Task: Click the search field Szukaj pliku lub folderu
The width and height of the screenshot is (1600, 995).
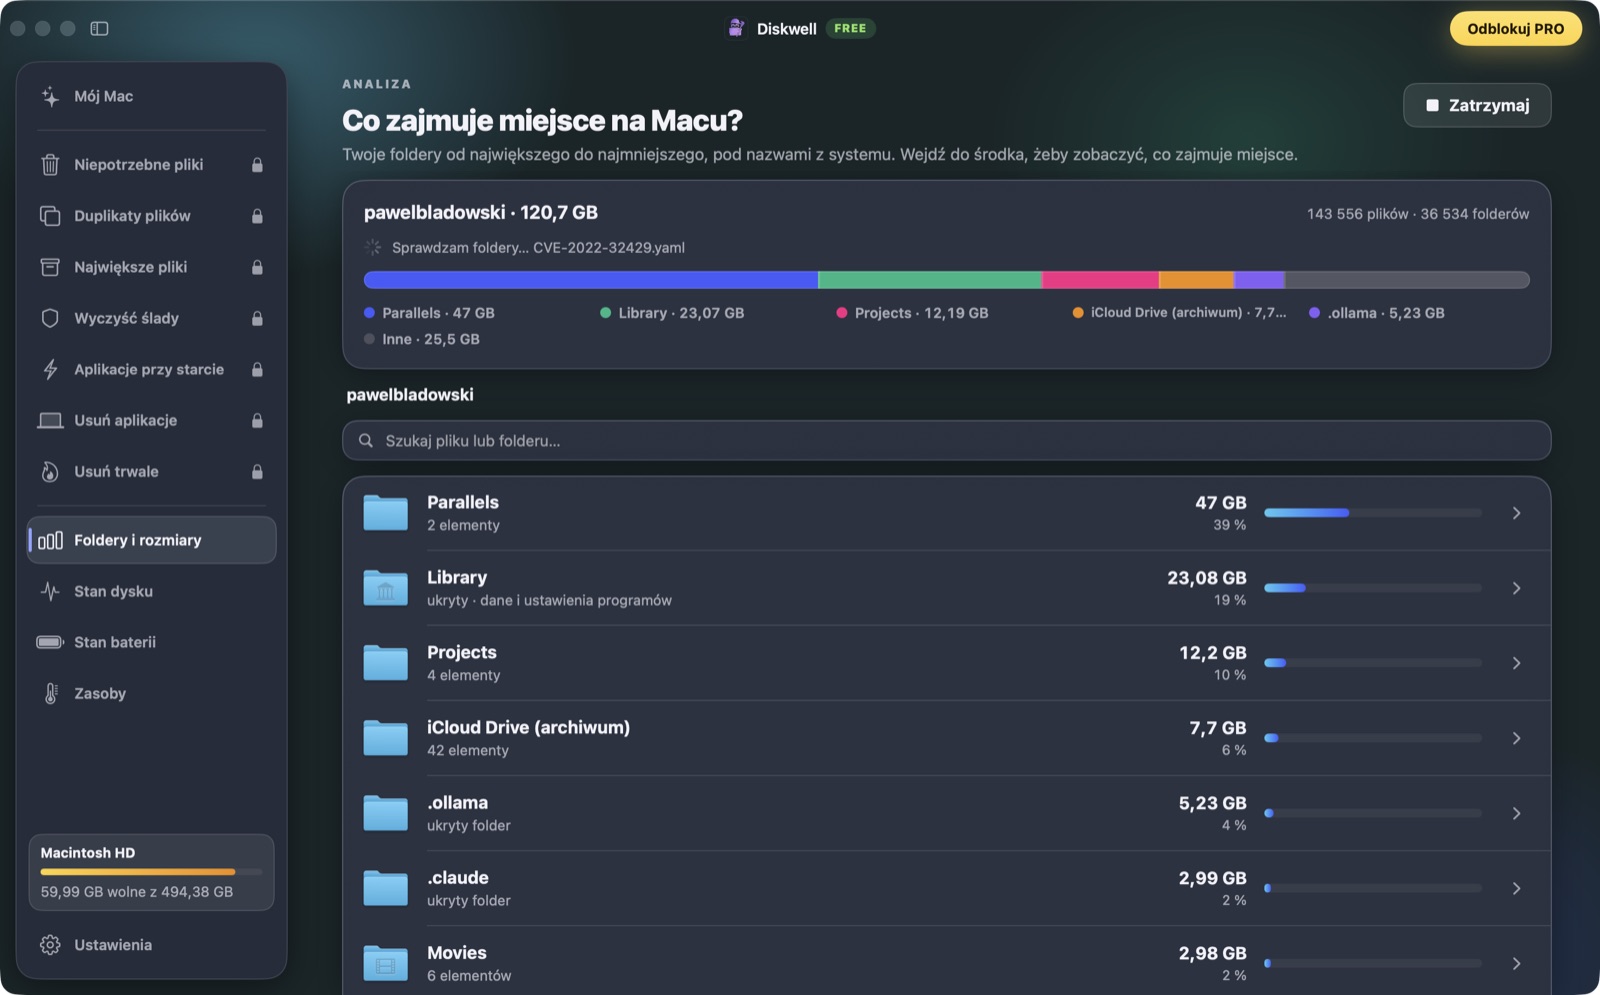Action: tap(946, 441)
